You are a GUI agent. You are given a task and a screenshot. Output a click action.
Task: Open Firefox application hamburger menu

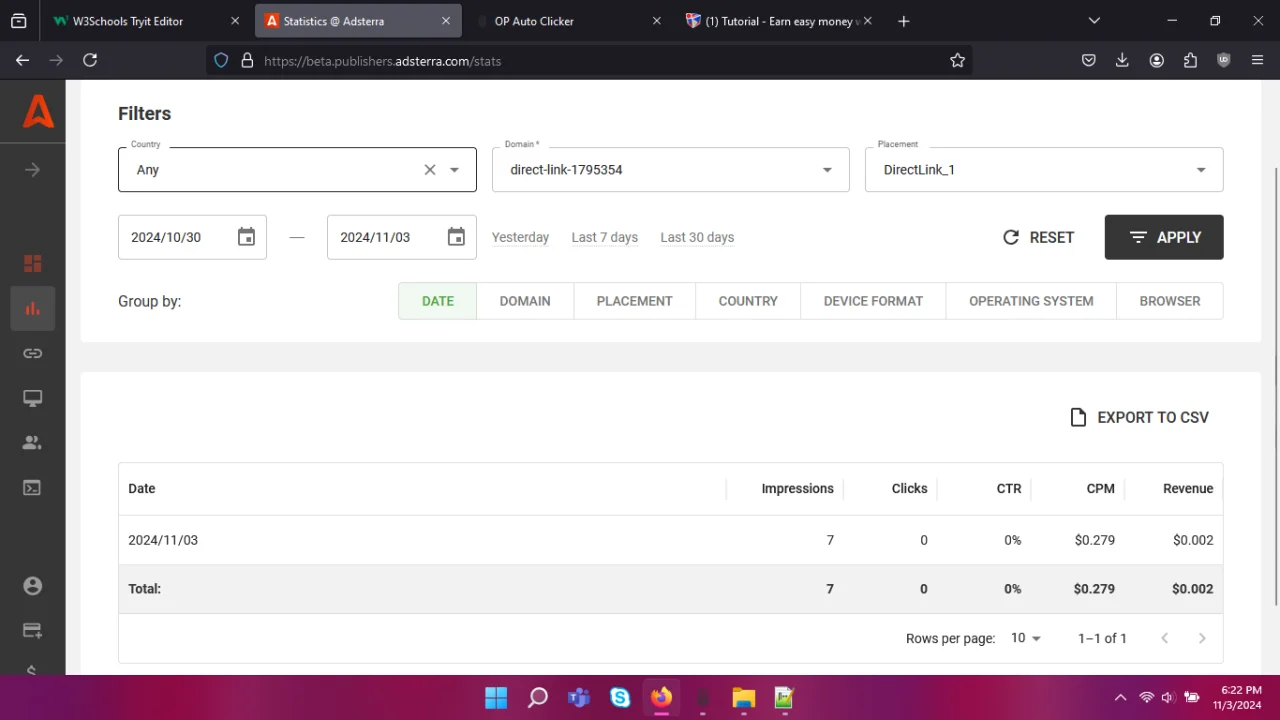(1257, 60)
